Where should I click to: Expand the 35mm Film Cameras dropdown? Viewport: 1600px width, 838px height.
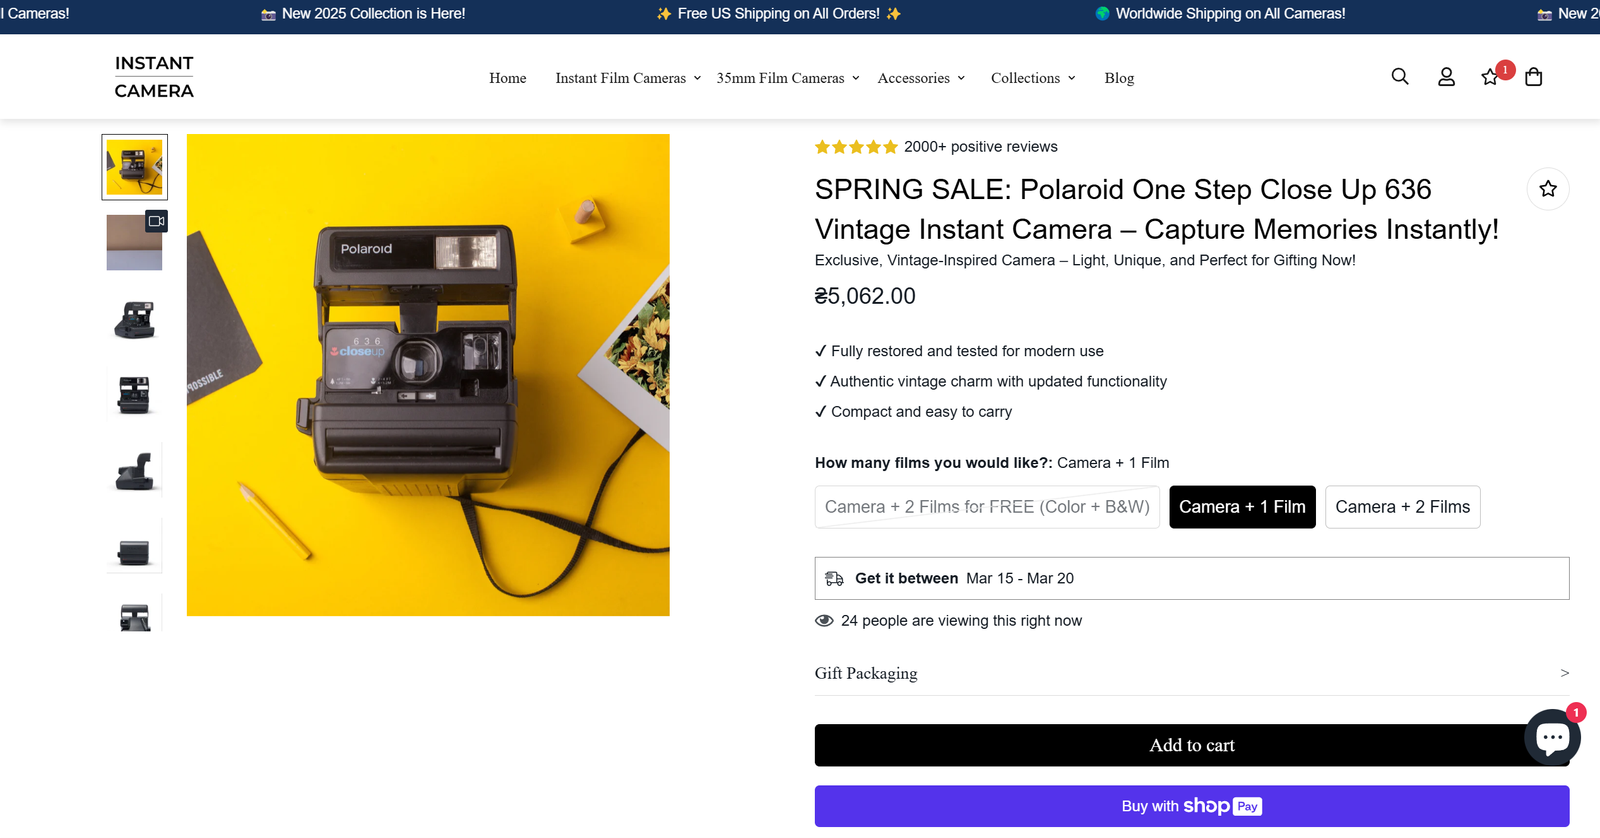(788, 78)
